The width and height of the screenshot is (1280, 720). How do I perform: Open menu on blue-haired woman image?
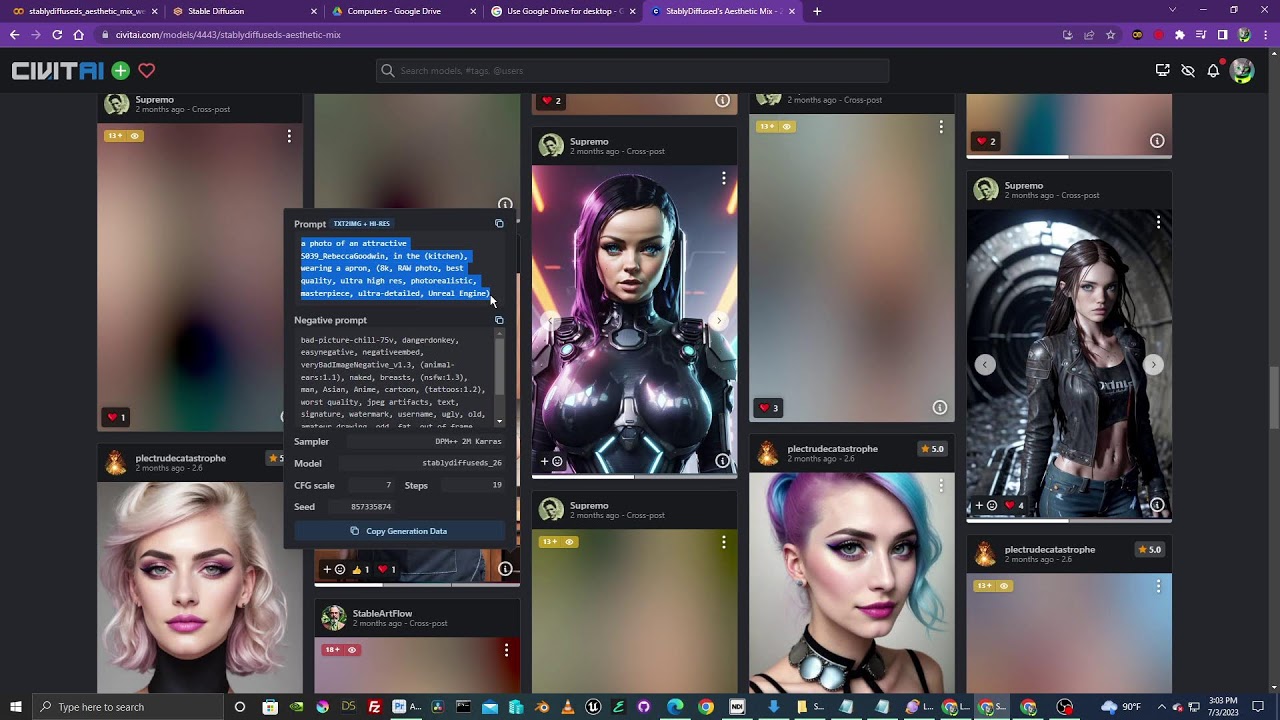(x=940, y=486)
